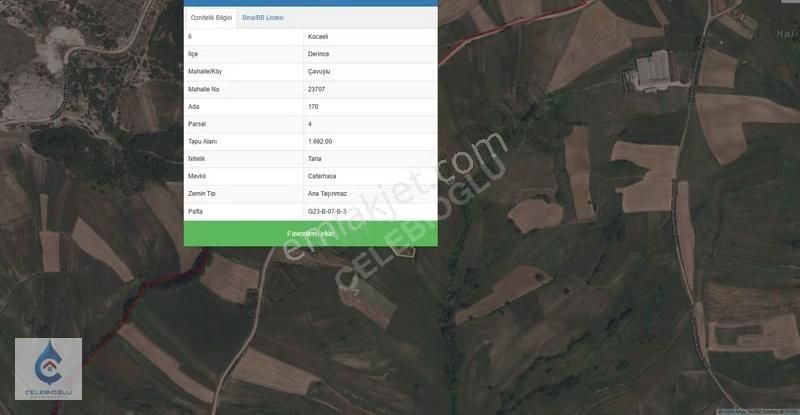Select the Ana Taşınmaz value
The height and width of the screenshot is (415, 800).
coord(327,193)
